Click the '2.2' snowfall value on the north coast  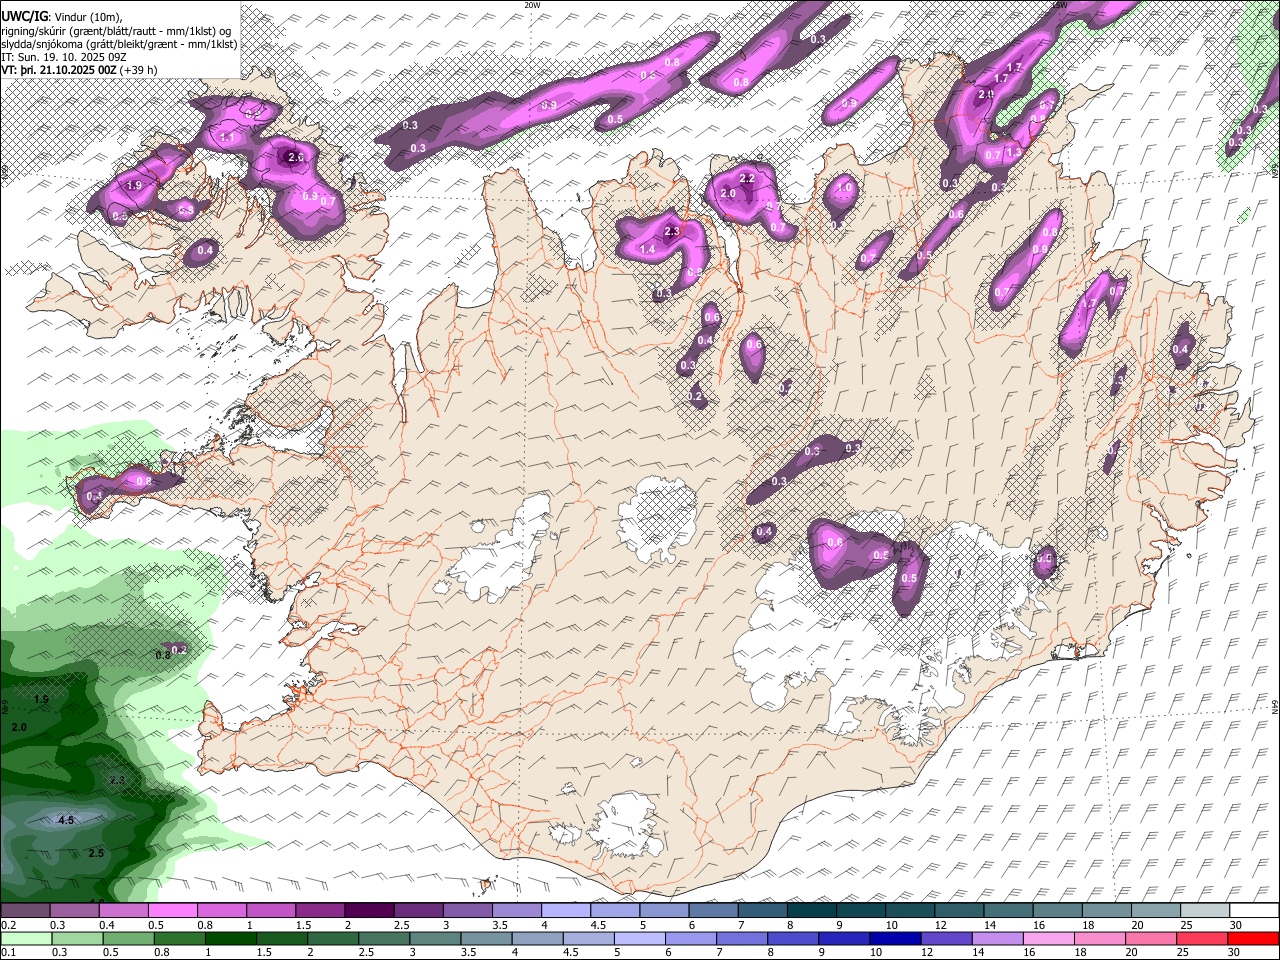(x=746, y=178)
